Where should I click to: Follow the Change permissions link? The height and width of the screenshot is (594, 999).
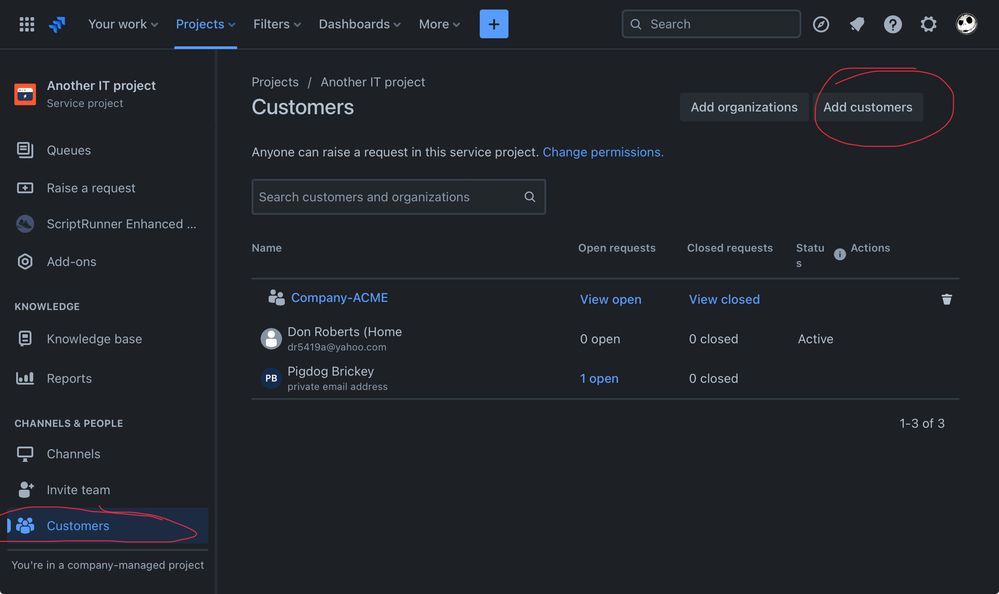[x=603, y=152]
